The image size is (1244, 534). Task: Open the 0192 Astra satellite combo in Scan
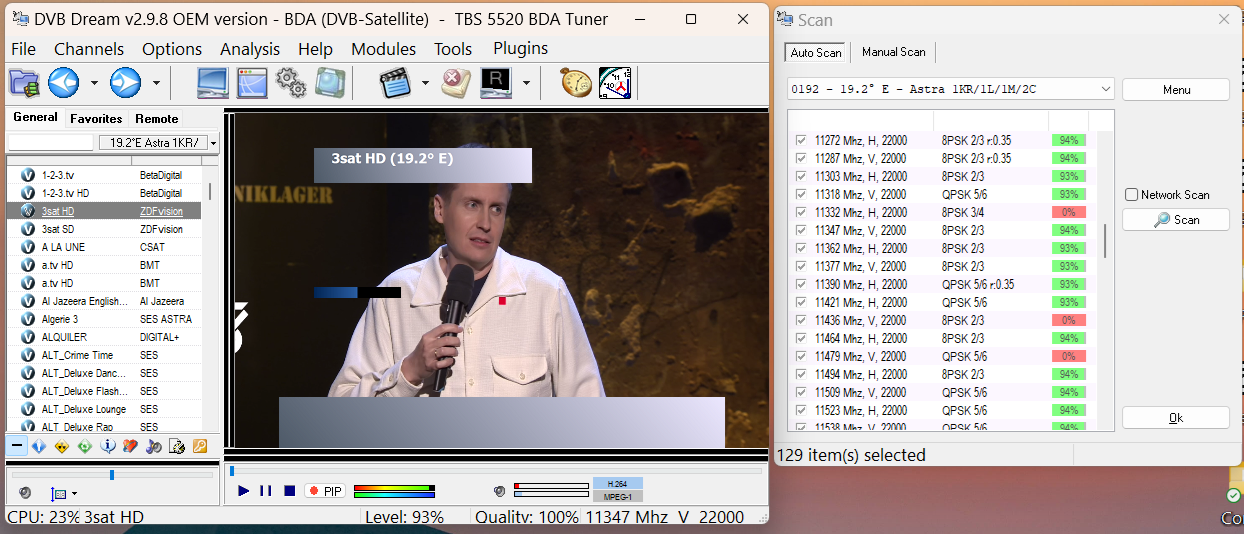click(951, 89)
